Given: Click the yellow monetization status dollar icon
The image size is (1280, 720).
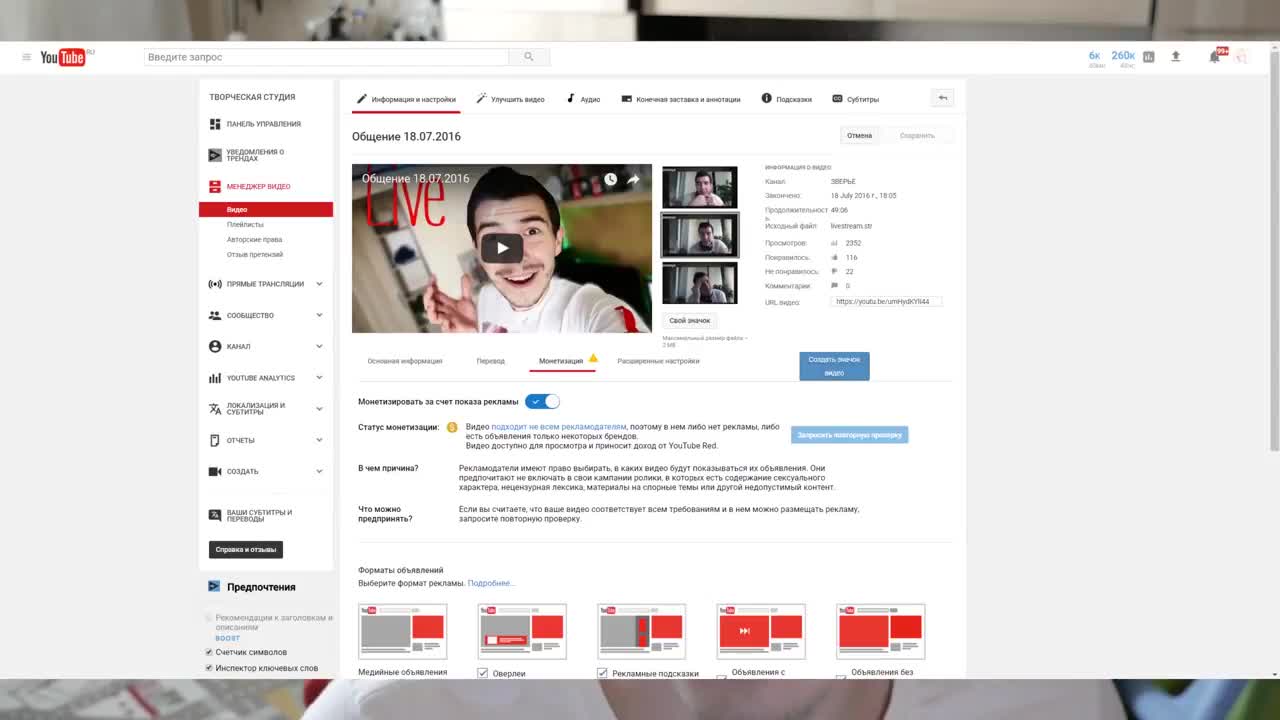Looking at the screenshot, I should click(452, 427).
